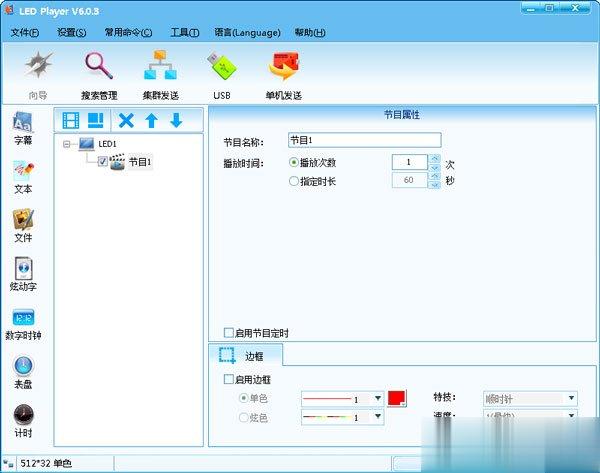Select the play count (播放次数) radio button
Image resolution: width=600 pixels, height=473 pixels.
[293, 162]
